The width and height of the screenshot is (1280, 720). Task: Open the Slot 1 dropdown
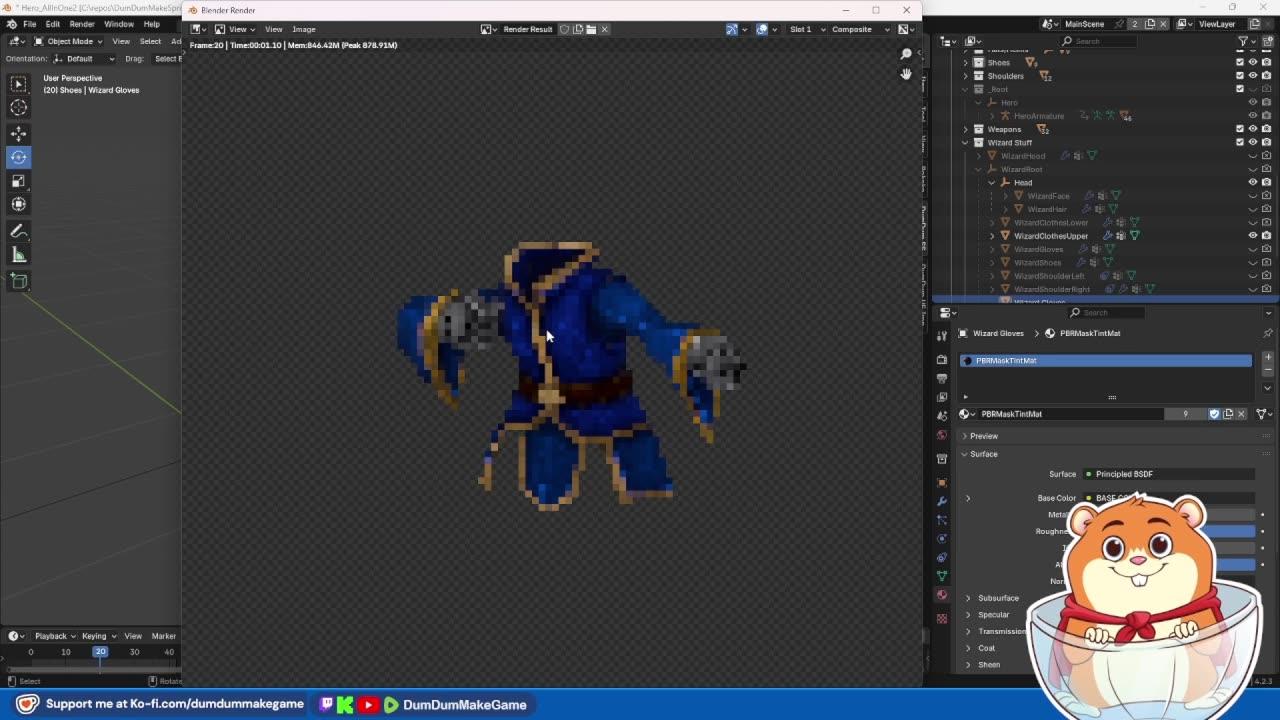[x=807, y=29]
